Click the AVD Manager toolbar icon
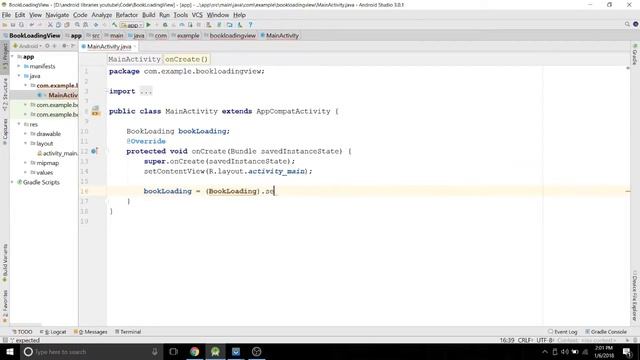The height and width of the screenshot is (360, 640). coord(208,25)
